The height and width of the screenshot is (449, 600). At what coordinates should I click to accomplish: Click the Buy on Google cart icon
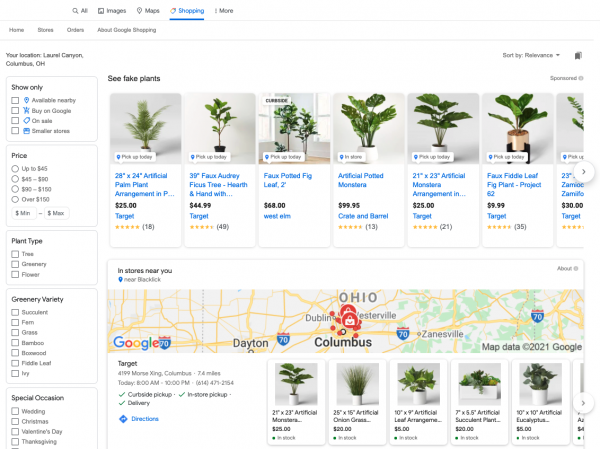click(x=26, y=111)
